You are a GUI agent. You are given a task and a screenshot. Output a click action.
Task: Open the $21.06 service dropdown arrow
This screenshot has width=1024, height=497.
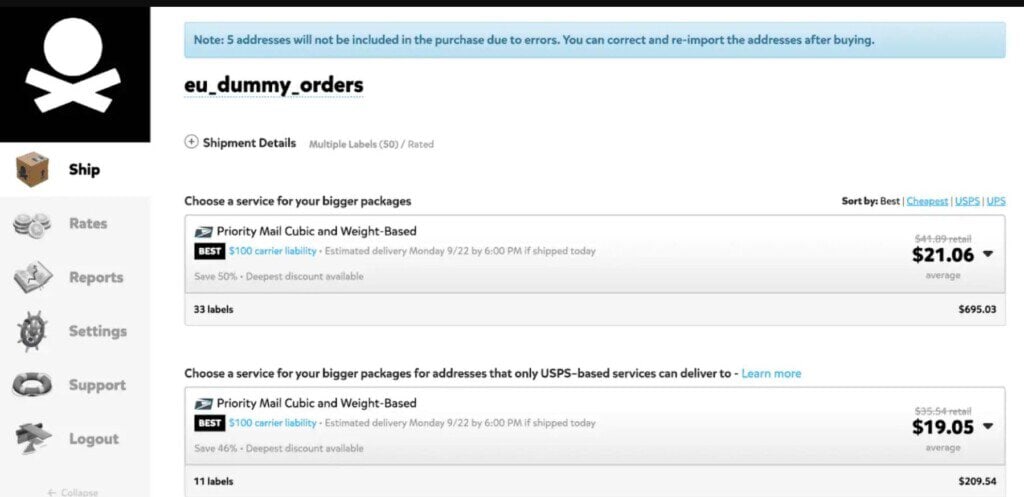[988, 254]
